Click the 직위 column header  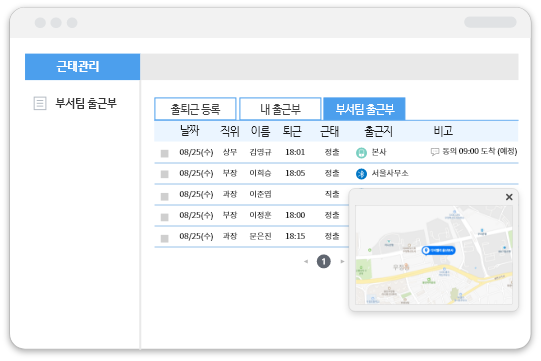(230, 131)
